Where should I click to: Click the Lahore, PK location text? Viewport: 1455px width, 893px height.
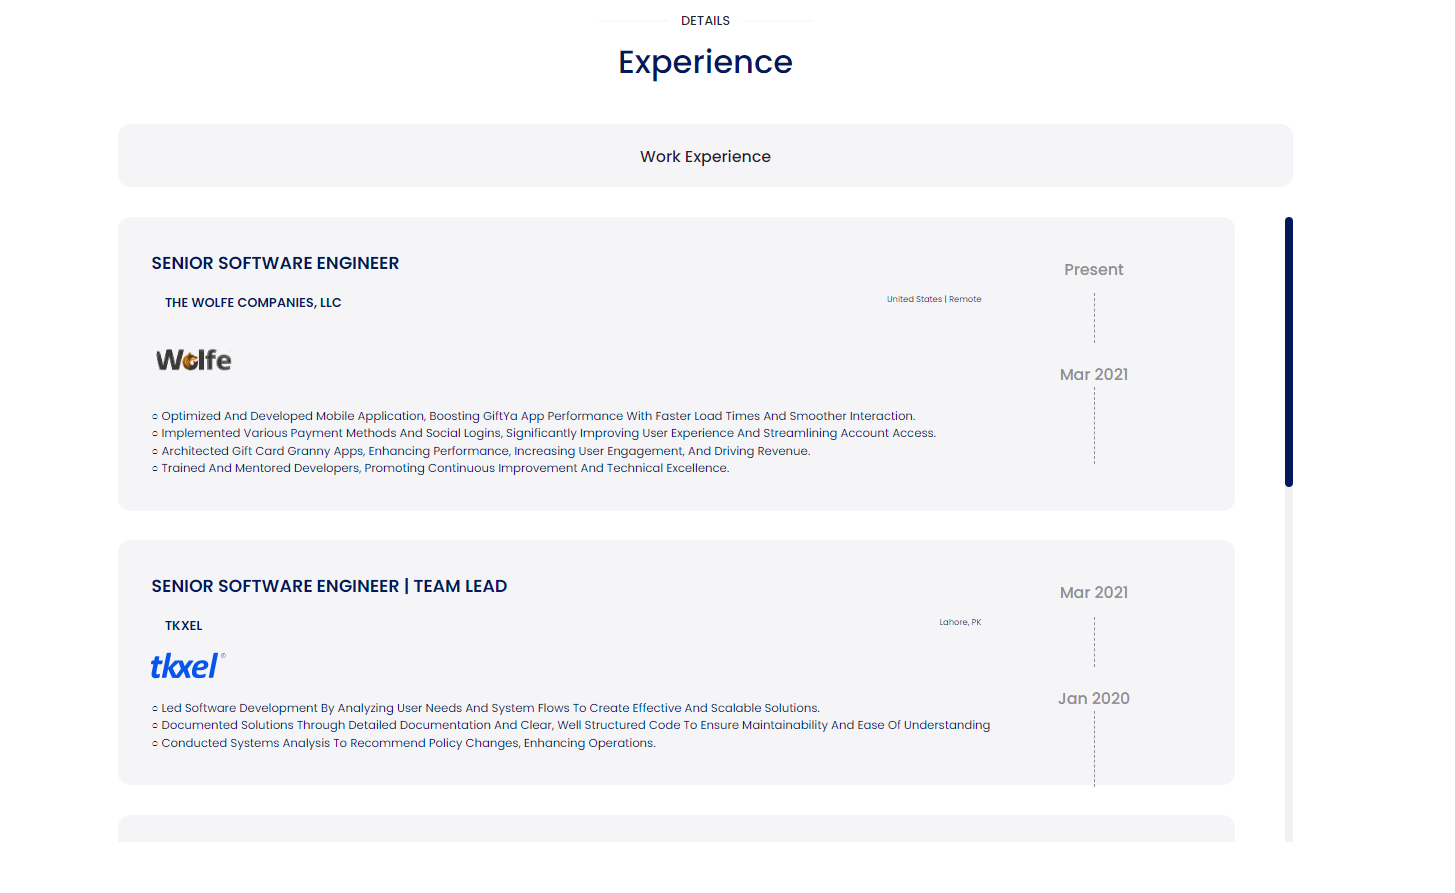960,622
